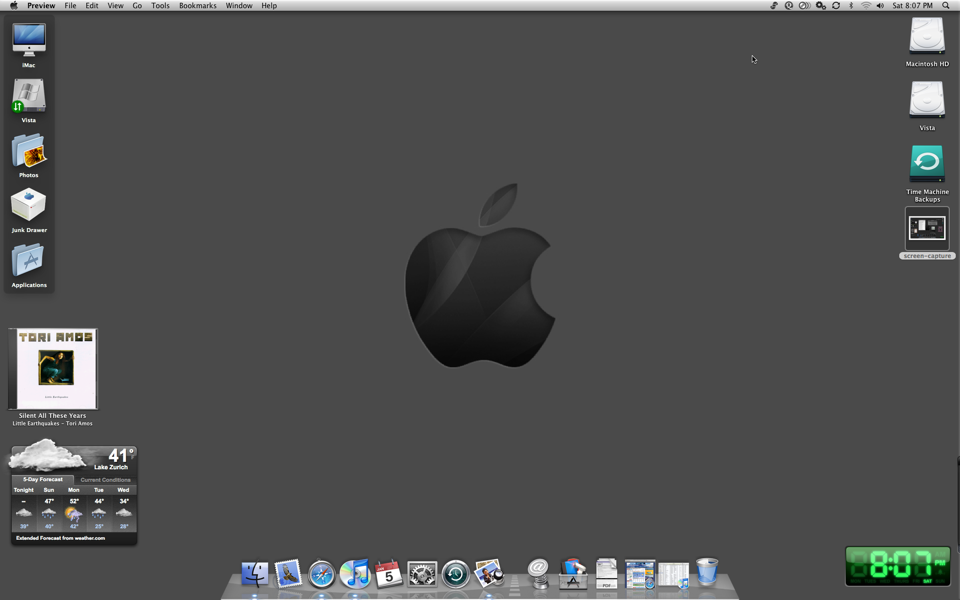The width and height of the screenshot is (960, 600).
Task: Click Wed forecast column in weather widget
Action: pyautogui.click(x=124, y=508)
